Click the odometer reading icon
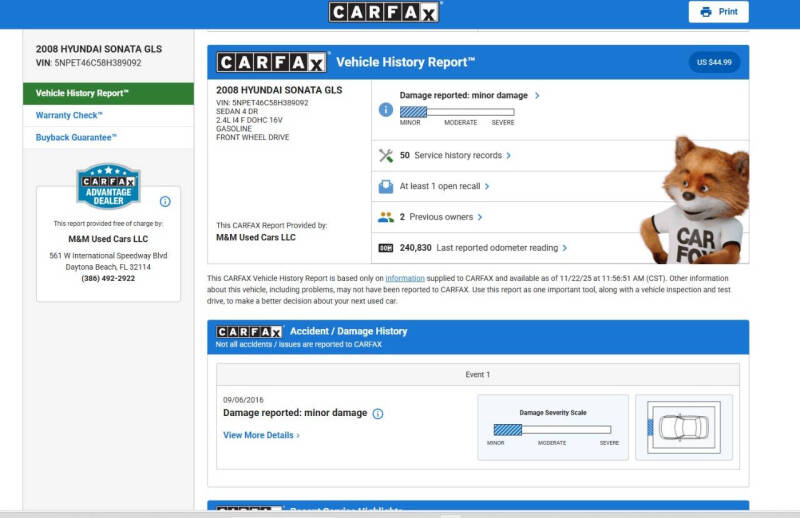 [x=386, y=248]
